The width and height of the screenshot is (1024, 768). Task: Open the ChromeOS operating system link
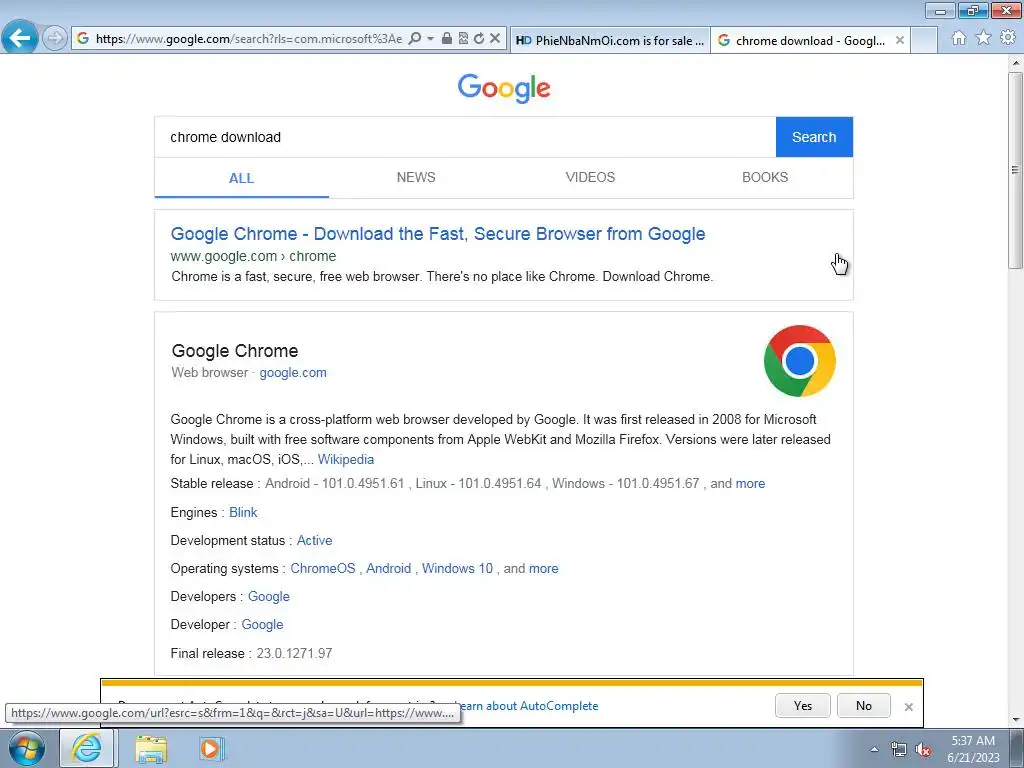pos(323,569)
